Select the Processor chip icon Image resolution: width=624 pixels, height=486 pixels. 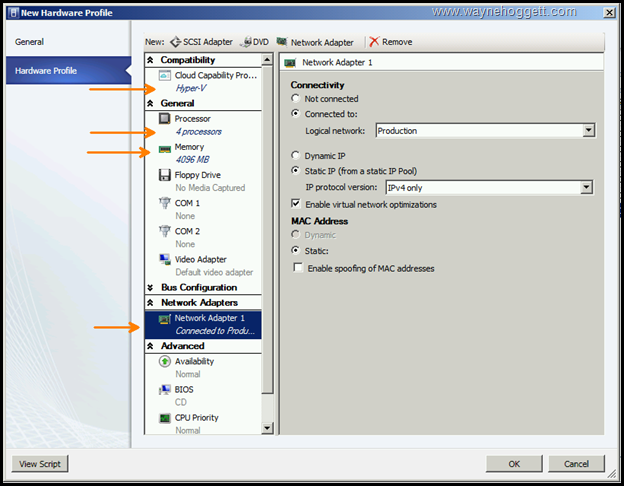164,119
